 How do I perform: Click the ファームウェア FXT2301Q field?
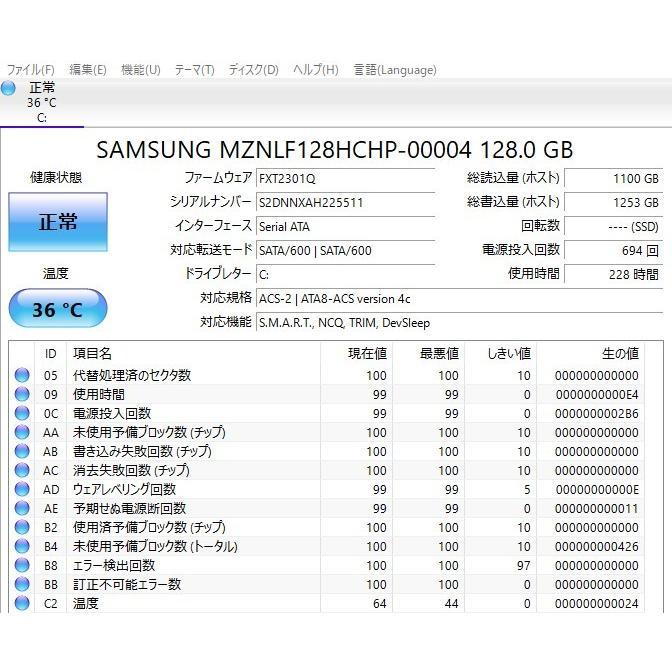(x=345, y=178)
